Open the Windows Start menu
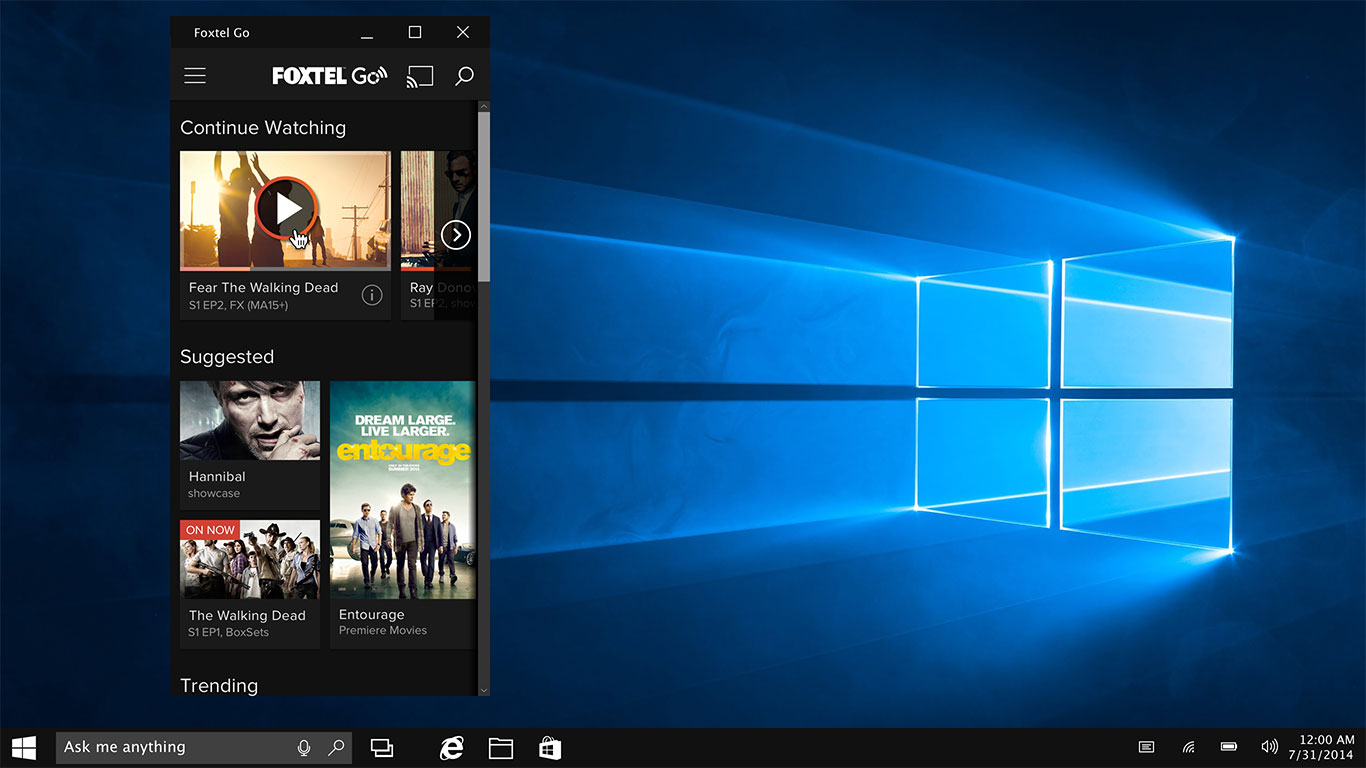The image size is (1366, 768). (24, 747)
